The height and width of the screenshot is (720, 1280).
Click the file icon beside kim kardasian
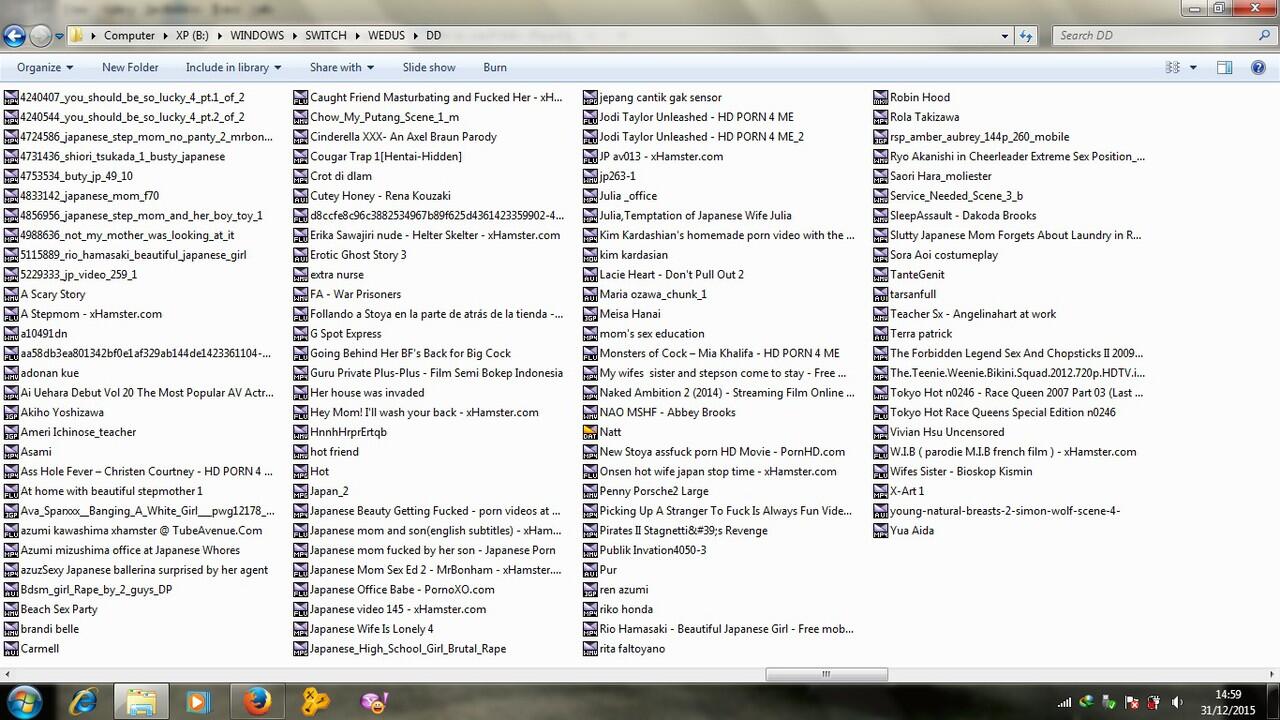point(590,255)
